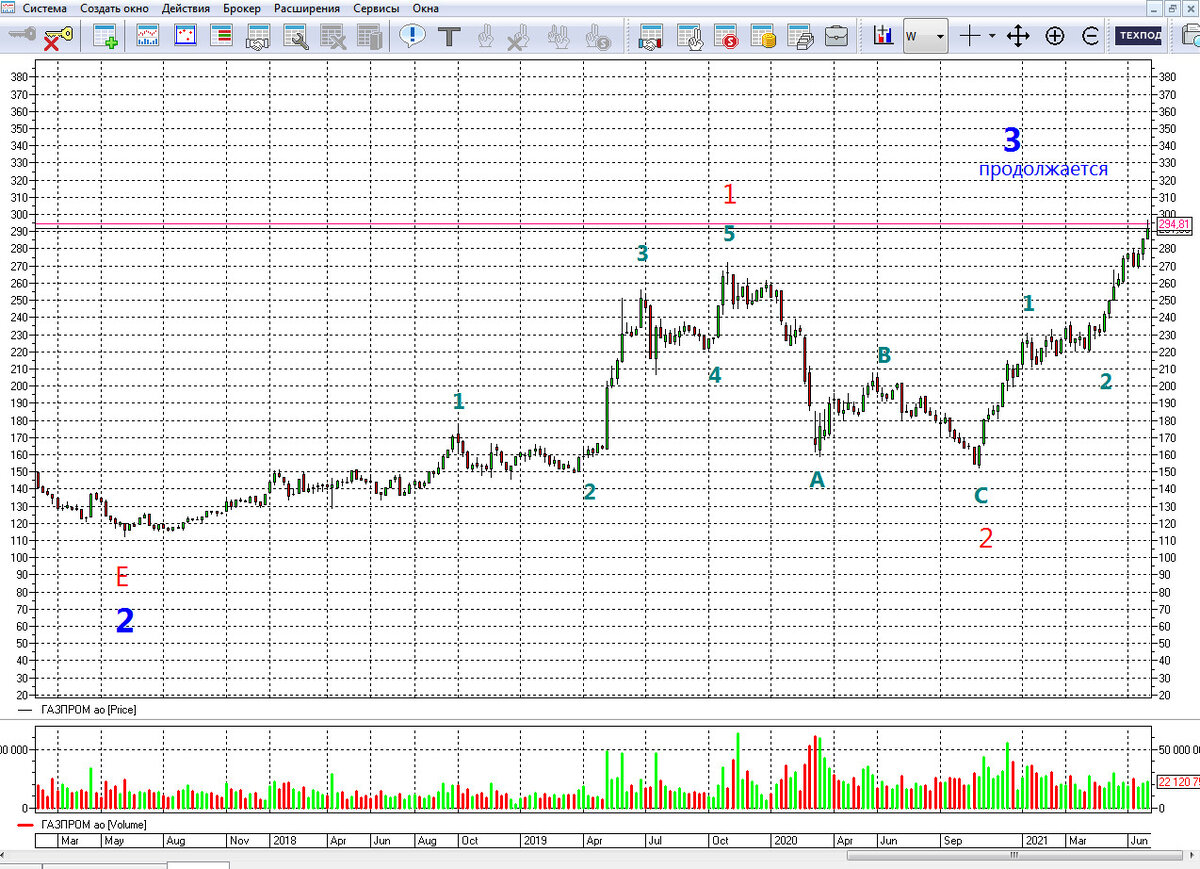Click the grayed table with X icon
This screenshot has width=1200, height=869.
pos(332,39)
